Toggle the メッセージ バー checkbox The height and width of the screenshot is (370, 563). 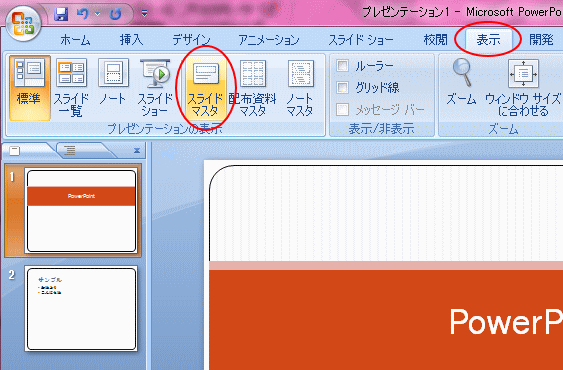343,110
